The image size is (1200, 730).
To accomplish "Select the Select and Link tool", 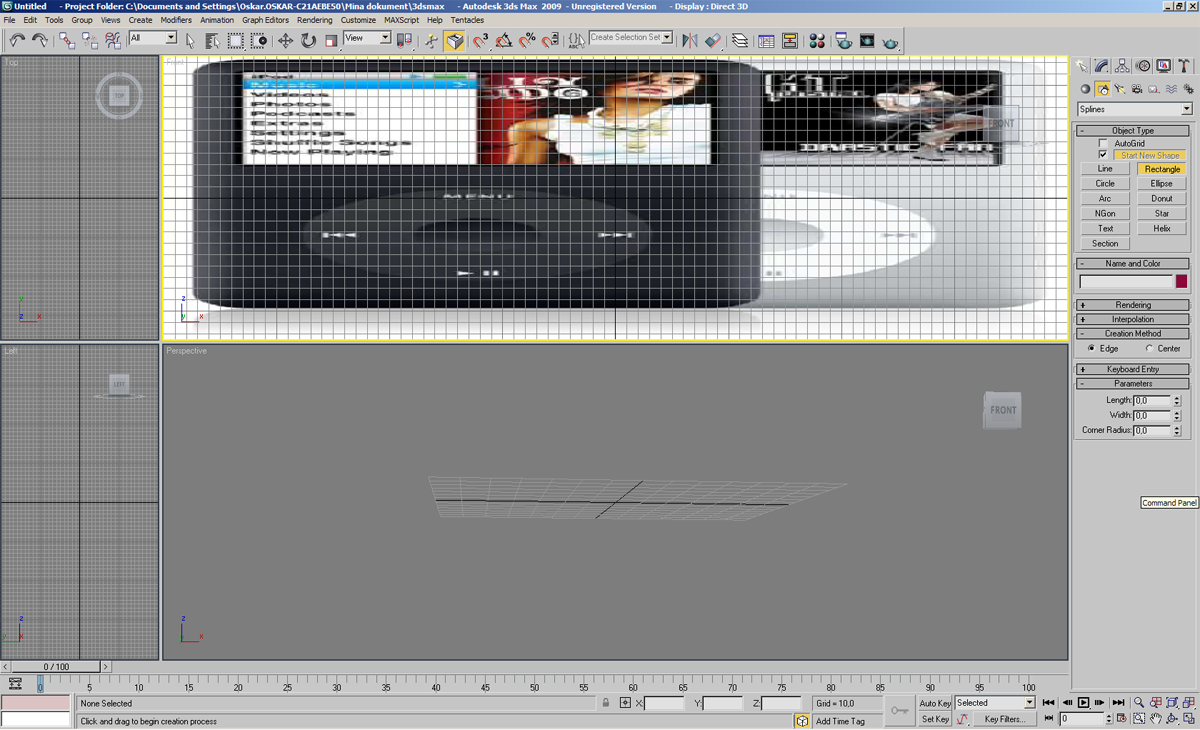I will (x=67, y=40).
